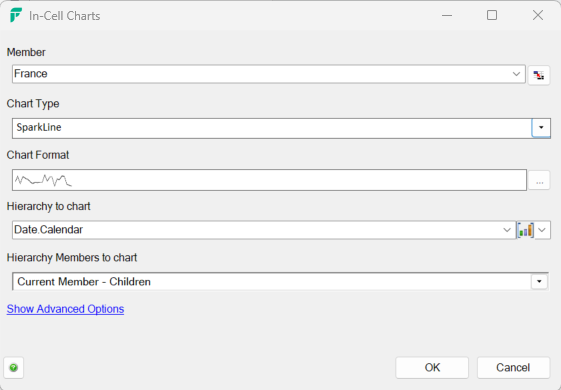561x390 pixels.
Task: Click the SparkLine chart type field
Action: (x=272, y=128)
